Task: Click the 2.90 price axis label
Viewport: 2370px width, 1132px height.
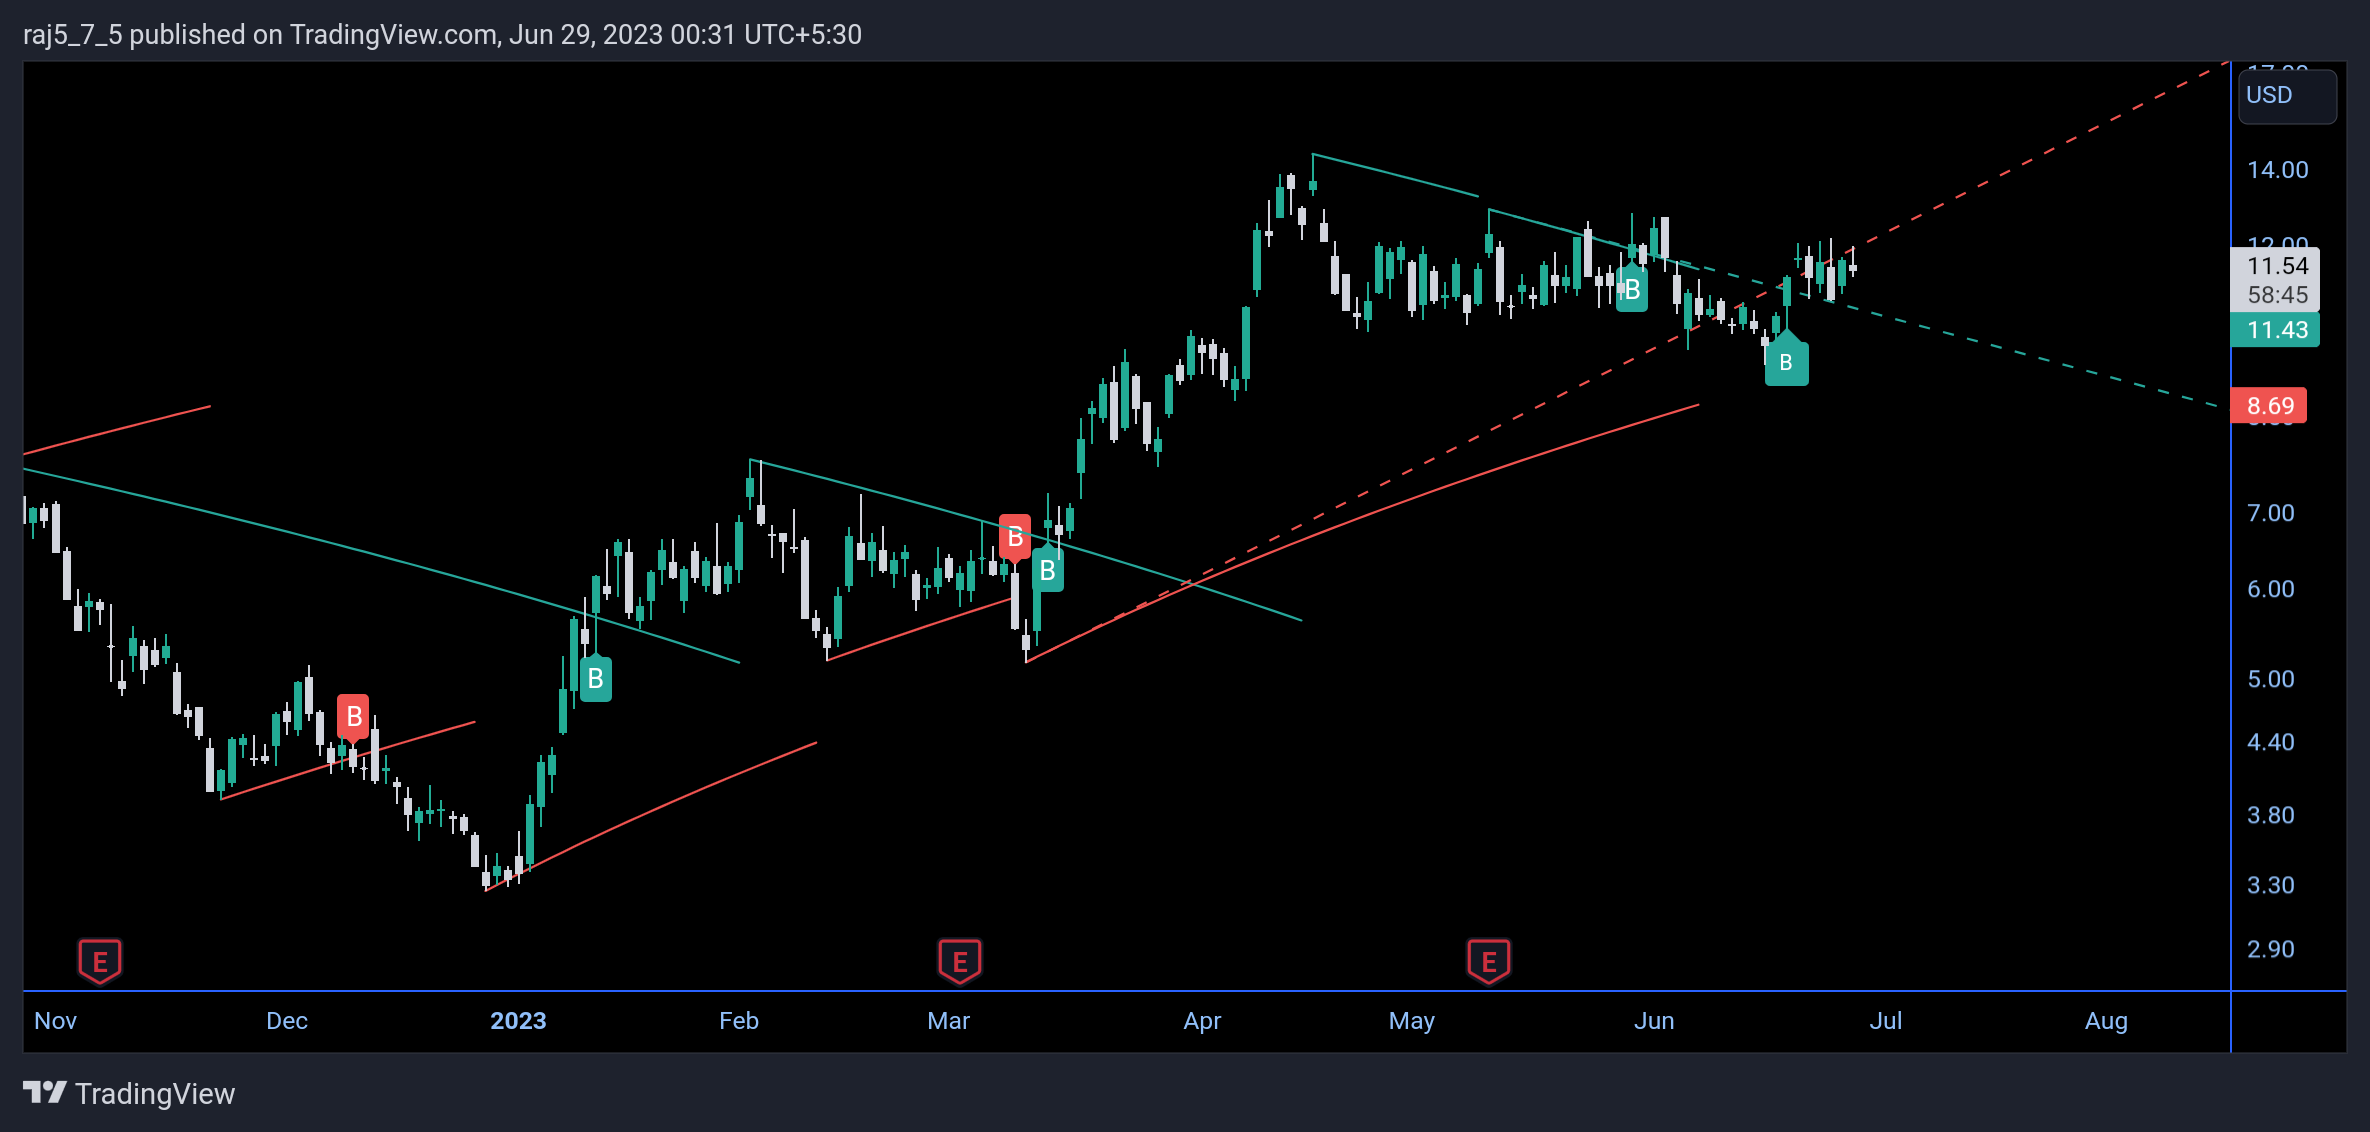Action: (2271, 949)
